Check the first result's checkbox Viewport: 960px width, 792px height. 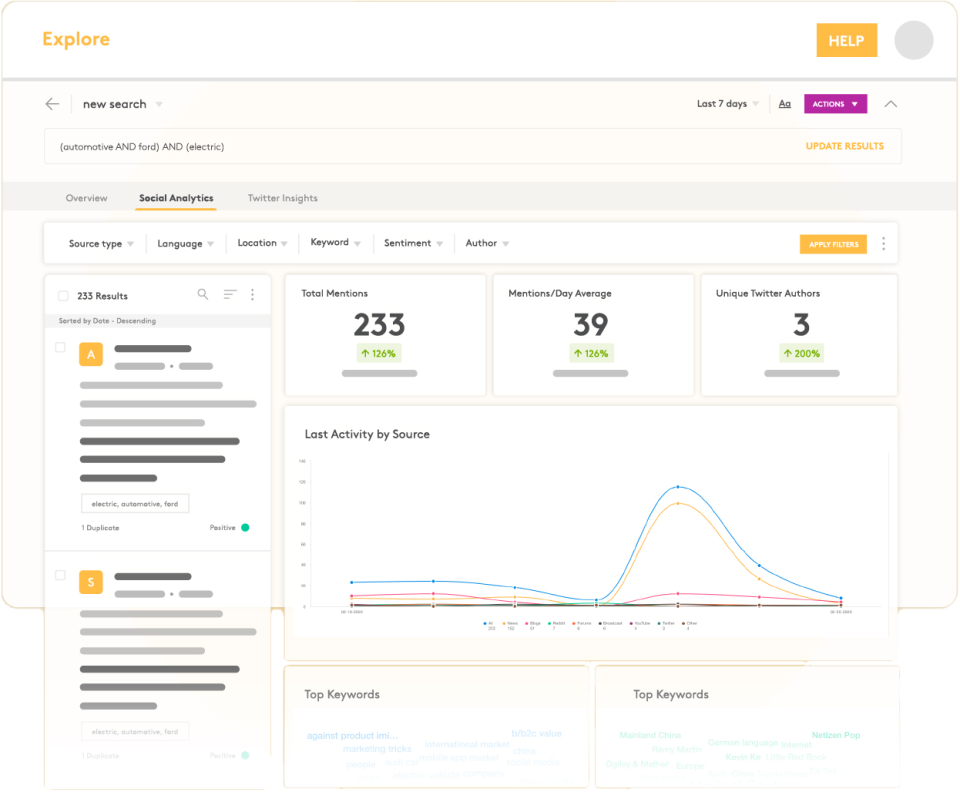[x=60, y=348]
